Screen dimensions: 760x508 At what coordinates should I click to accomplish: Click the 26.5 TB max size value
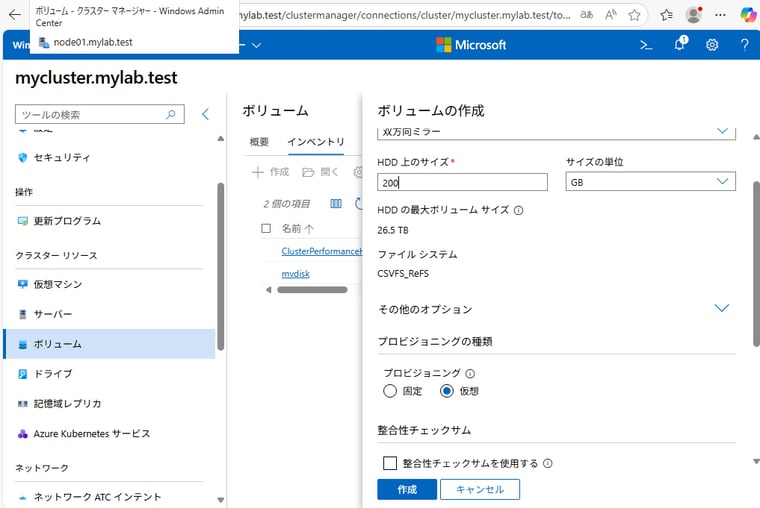393,230
